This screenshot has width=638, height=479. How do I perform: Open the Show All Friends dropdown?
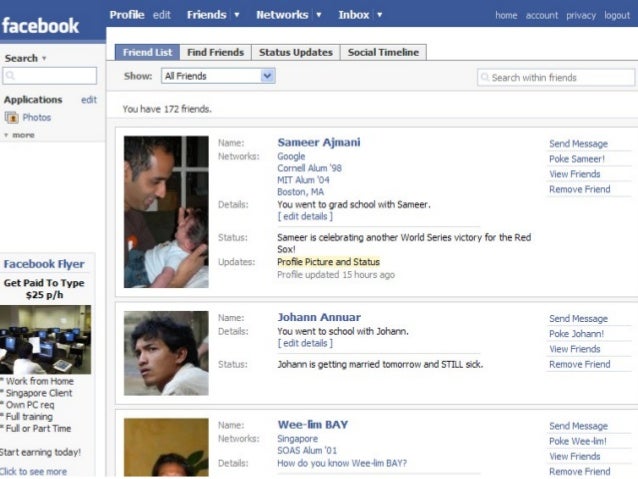point(218,76)
